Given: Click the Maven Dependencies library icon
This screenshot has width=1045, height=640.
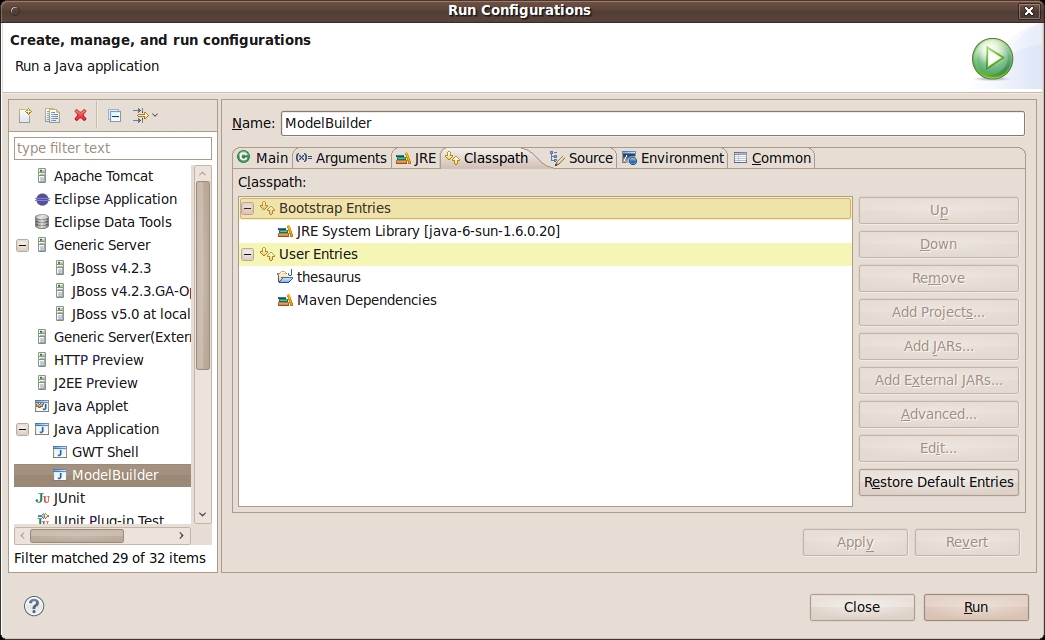Looking at the screenshot, I should click(285, 300).
